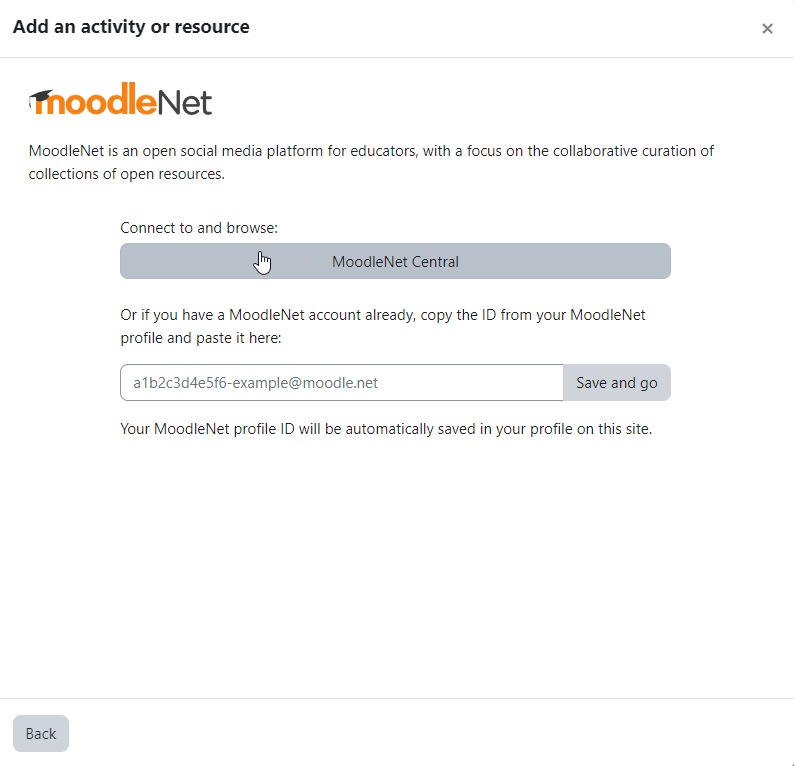Viewport: 794px width, 766px height.
Task: Go Back to the activity chooser
Action: (41, 734)
